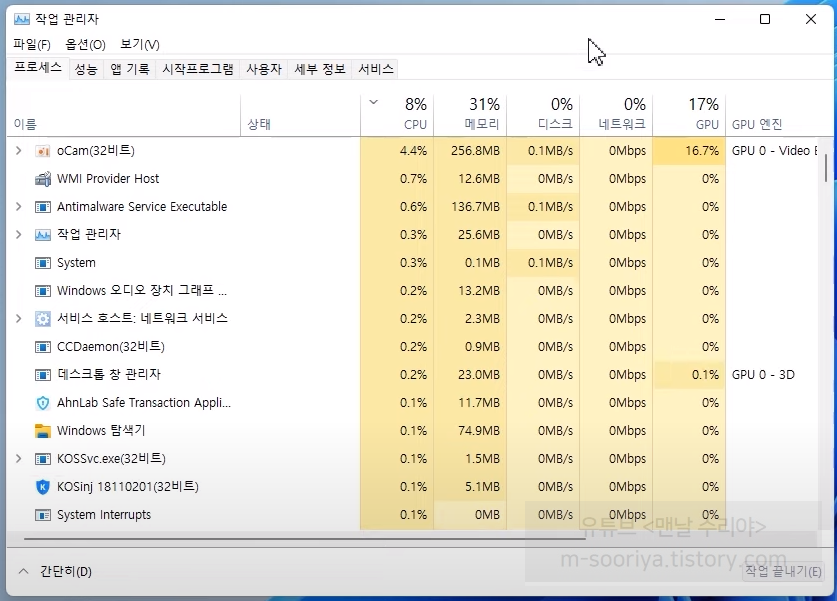Click the oCam process icon
837x601 pixels.
42,151
